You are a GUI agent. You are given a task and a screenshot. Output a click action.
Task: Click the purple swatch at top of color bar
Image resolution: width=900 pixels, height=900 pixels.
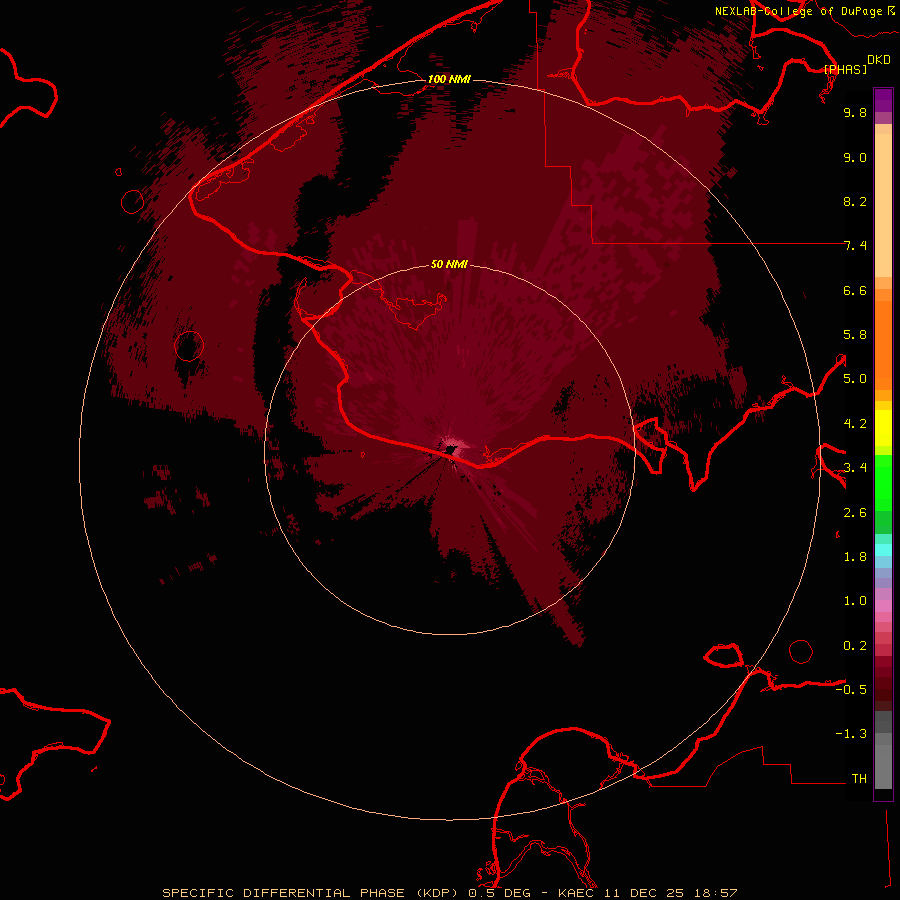point(883,100)
